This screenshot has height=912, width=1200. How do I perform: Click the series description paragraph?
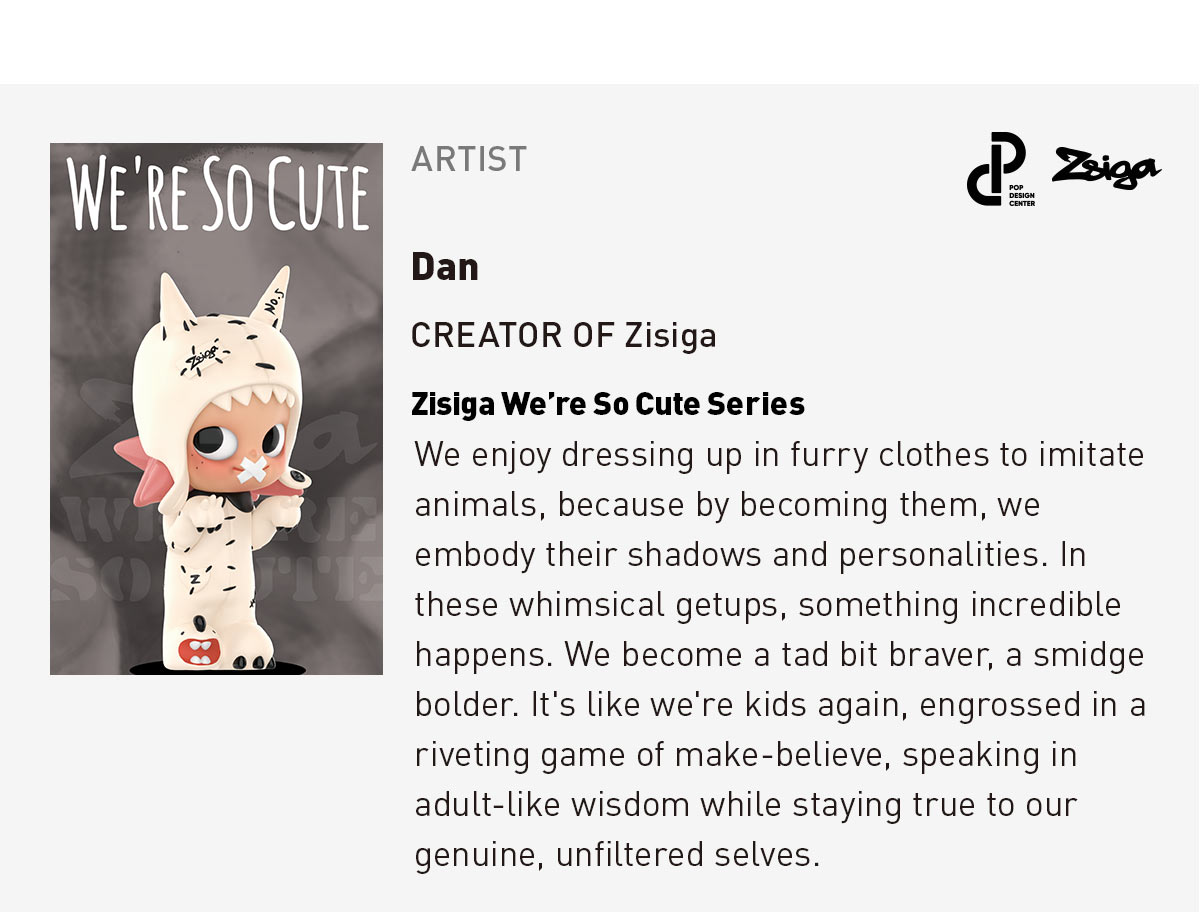pyautogui.click(x=780, y=654)
